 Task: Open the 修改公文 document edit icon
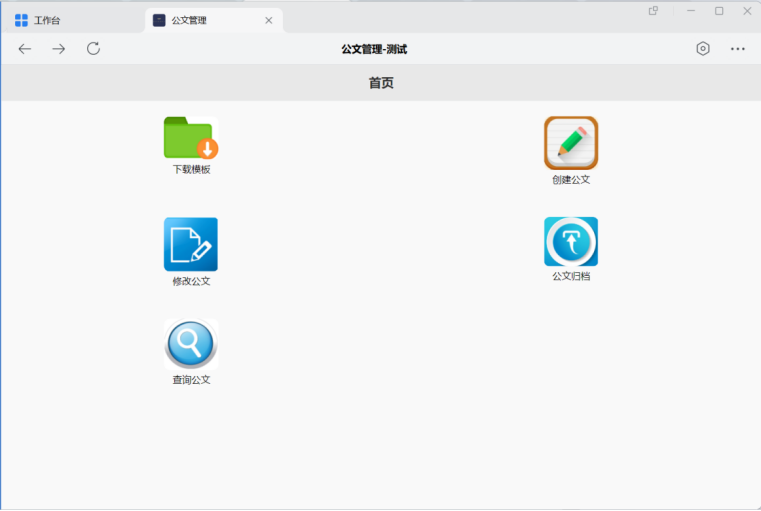191,244
